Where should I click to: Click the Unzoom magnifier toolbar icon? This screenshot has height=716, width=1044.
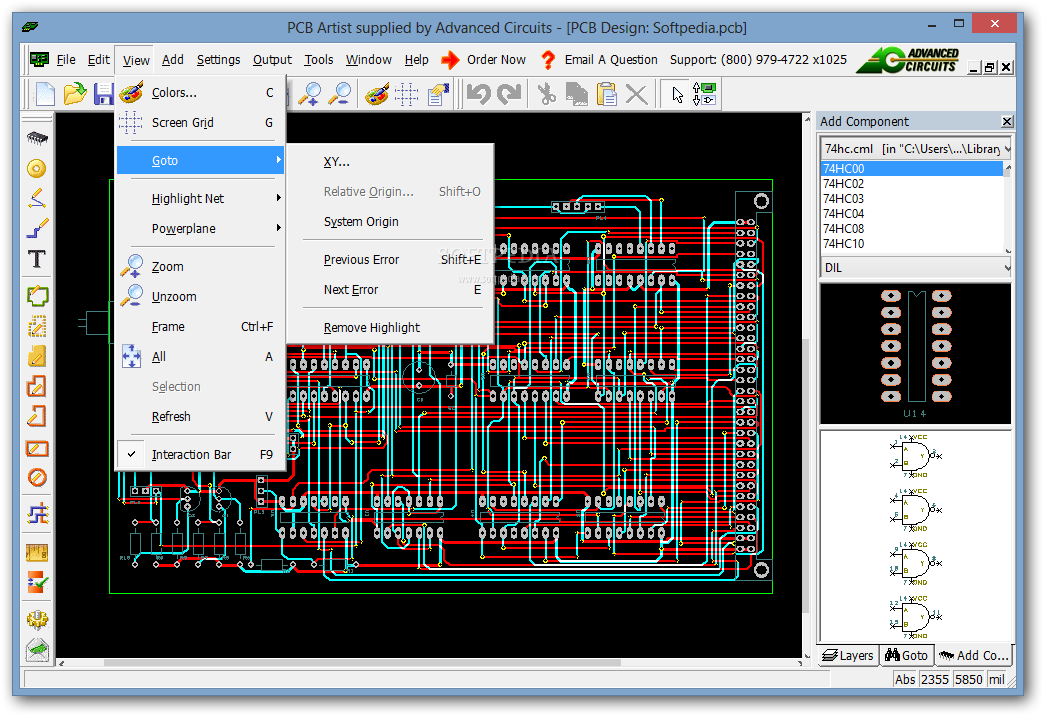click(341, 94)
